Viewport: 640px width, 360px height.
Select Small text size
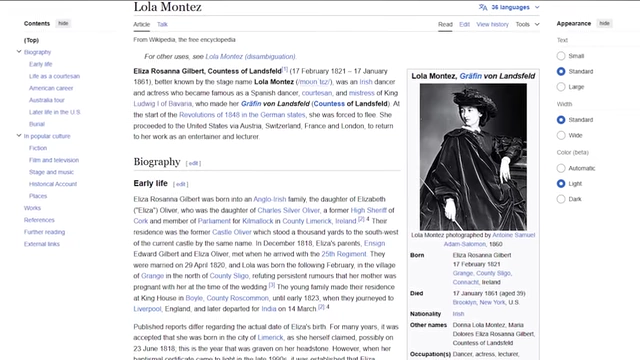(x=561, y=56)
